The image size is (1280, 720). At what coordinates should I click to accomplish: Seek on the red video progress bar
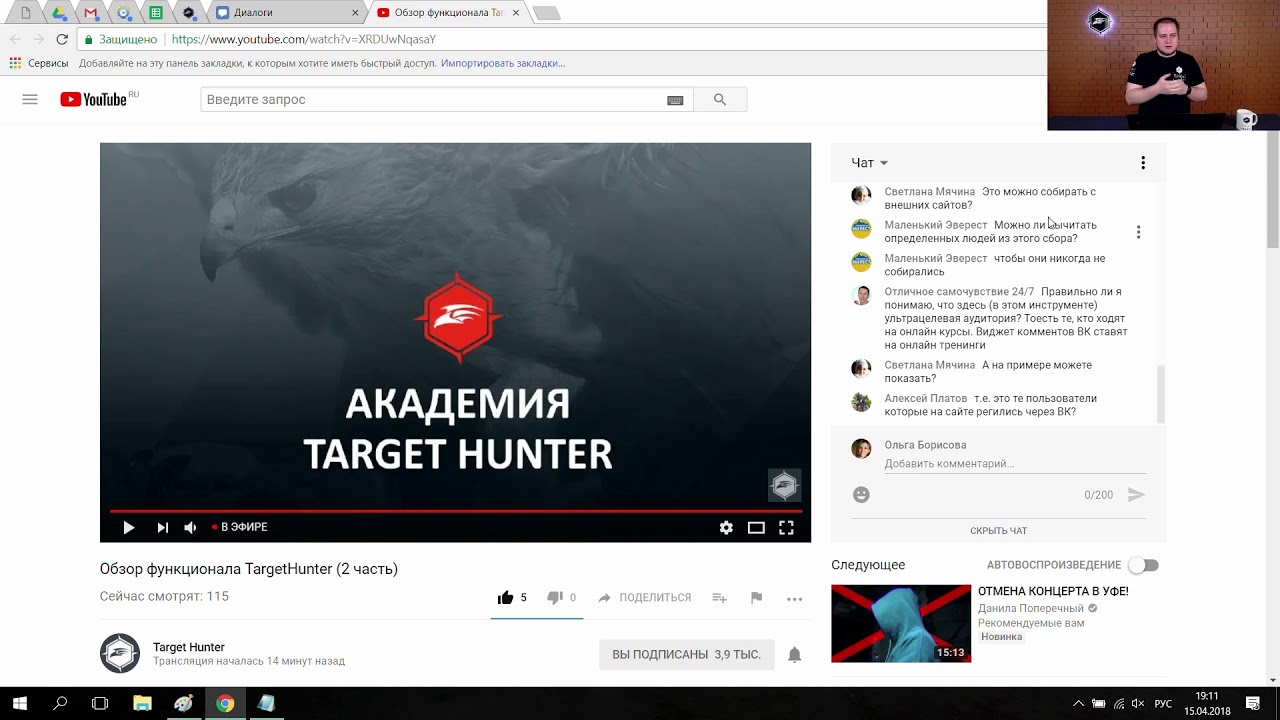pyautogui.click(x=455, y=510)
